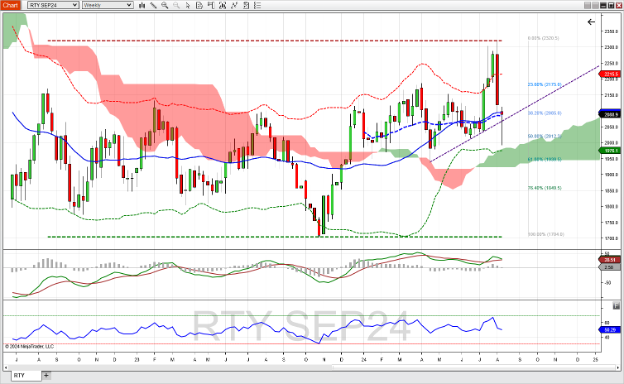Click the 50.00% Fibonacci level label
The height and width of the screenshot is (384, 624).
(x=544, y=136)
